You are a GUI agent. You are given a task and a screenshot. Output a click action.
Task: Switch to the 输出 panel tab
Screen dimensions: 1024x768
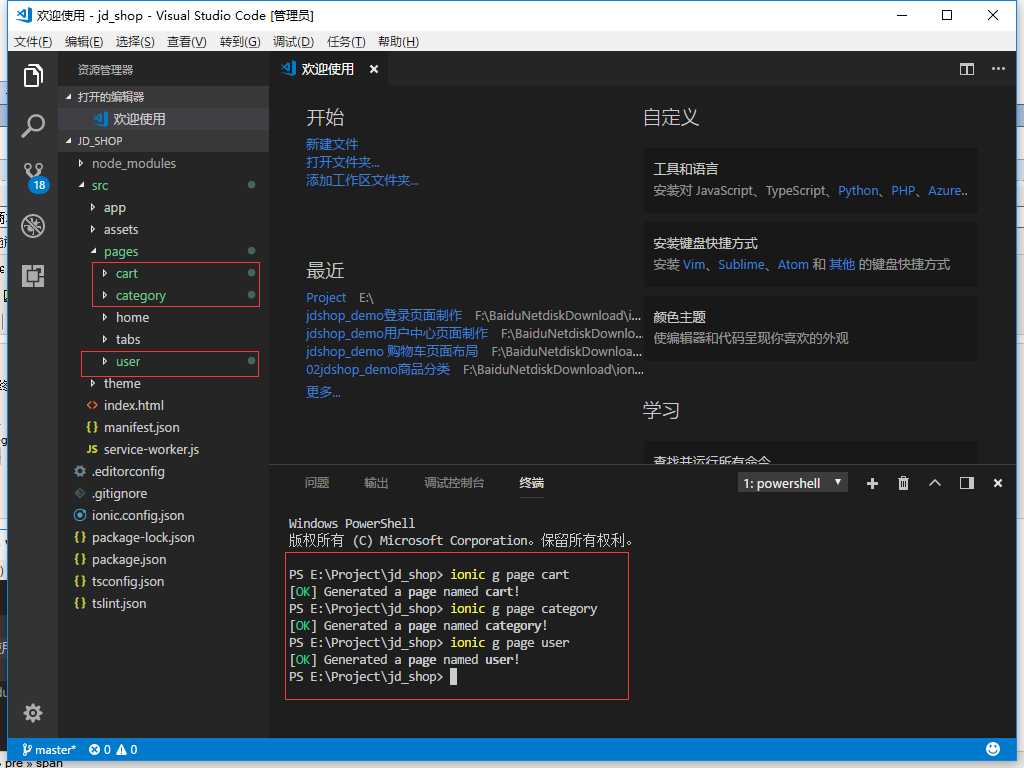(x=376, y=483)
